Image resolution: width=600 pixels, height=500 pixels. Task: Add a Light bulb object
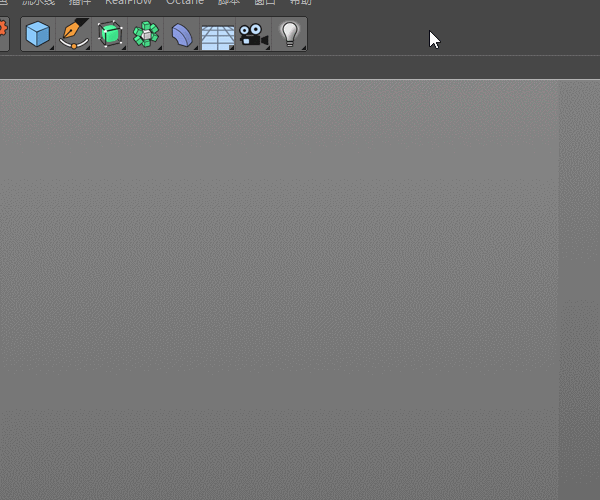290,34
